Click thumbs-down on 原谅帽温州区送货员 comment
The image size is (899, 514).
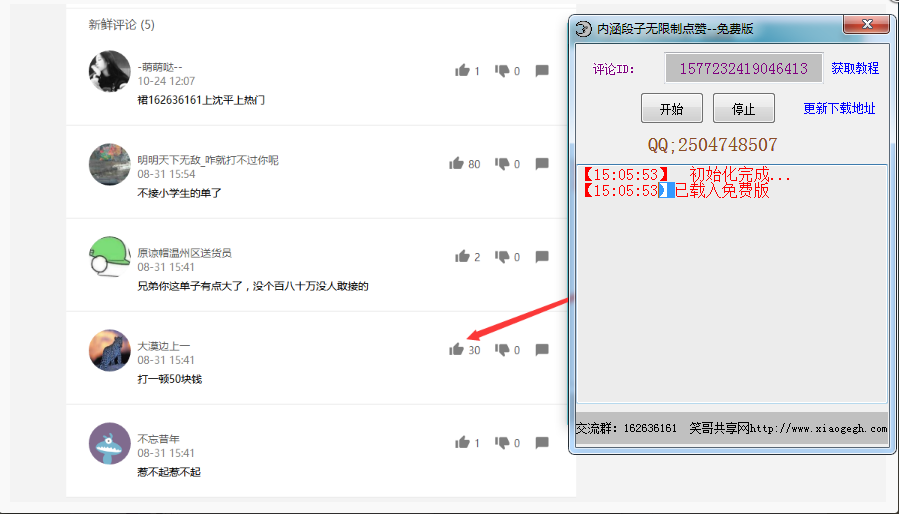coord(502,257)
